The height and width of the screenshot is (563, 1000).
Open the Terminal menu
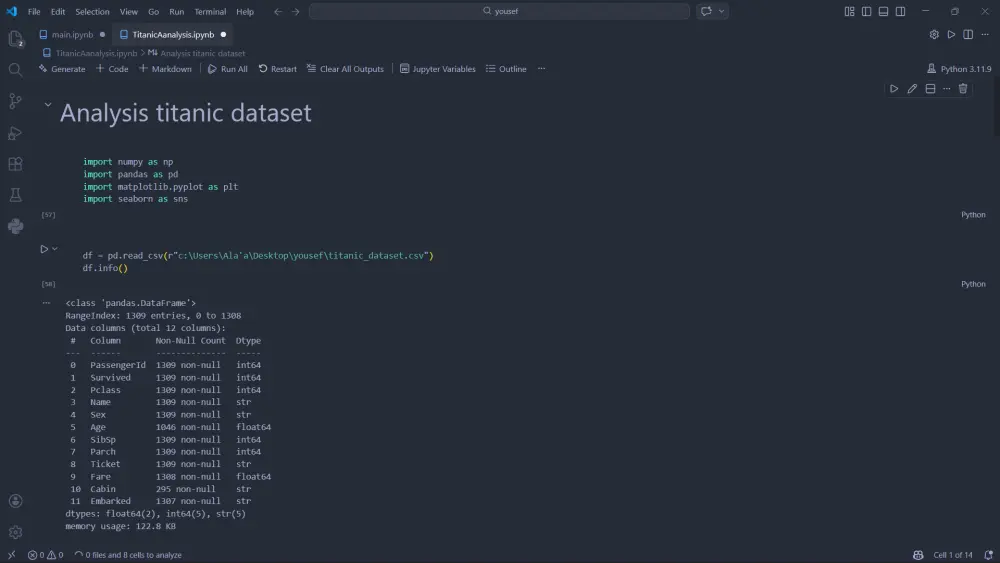(x=210, y=11)
